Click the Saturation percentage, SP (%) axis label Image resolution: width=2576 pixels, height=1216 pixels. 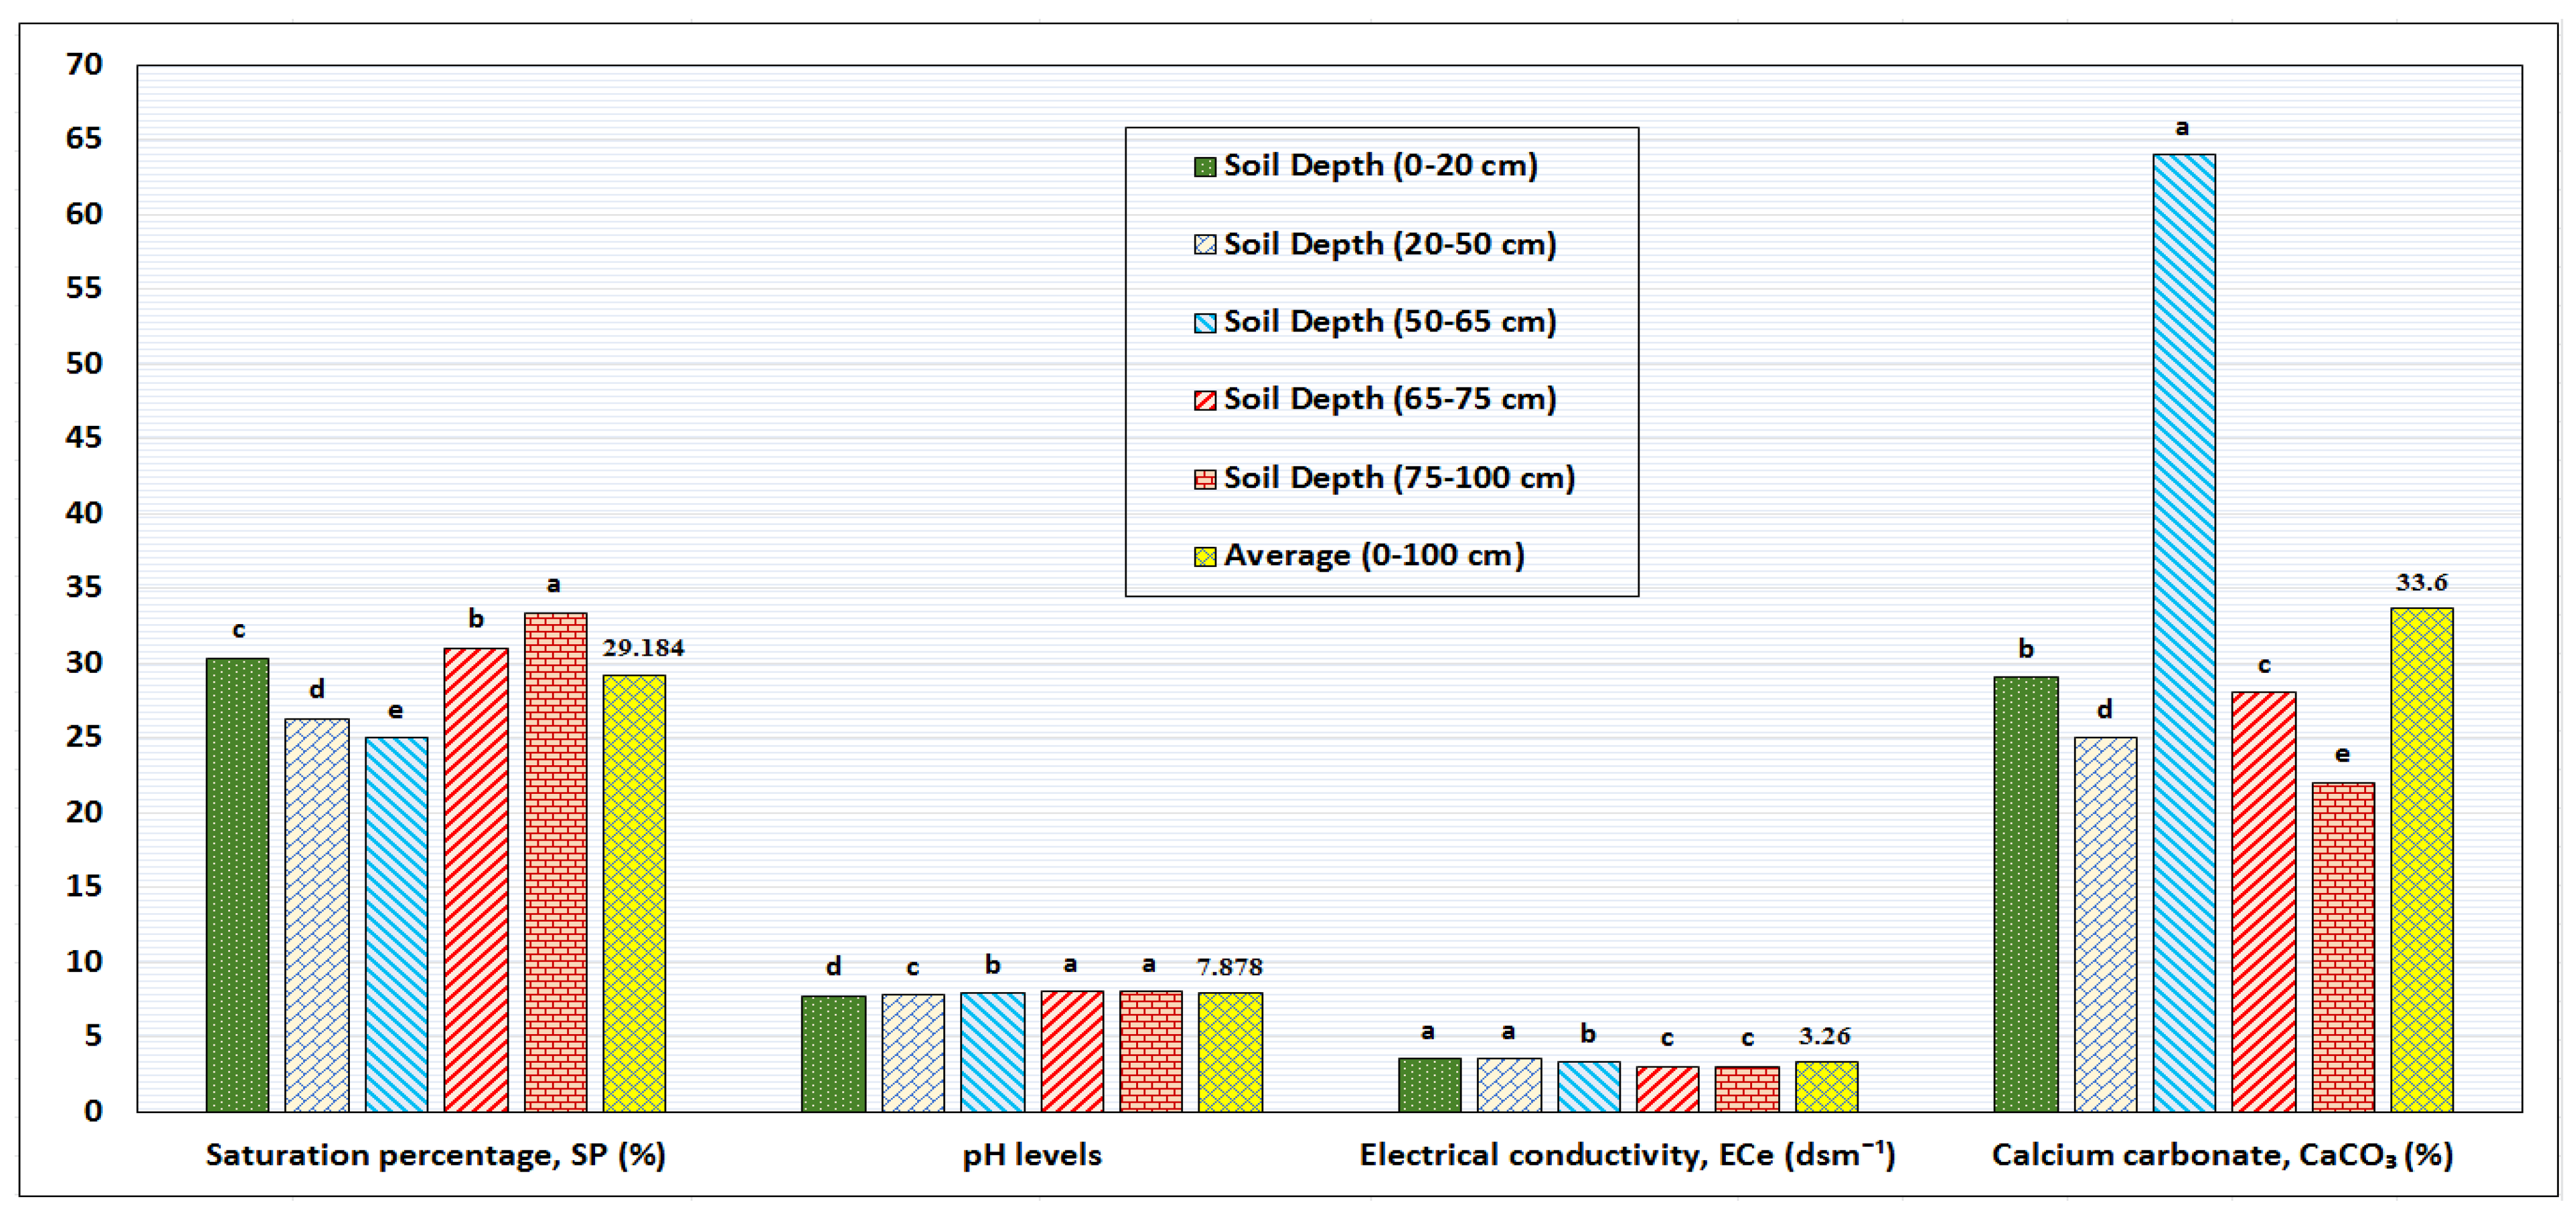coord(435,1155)
